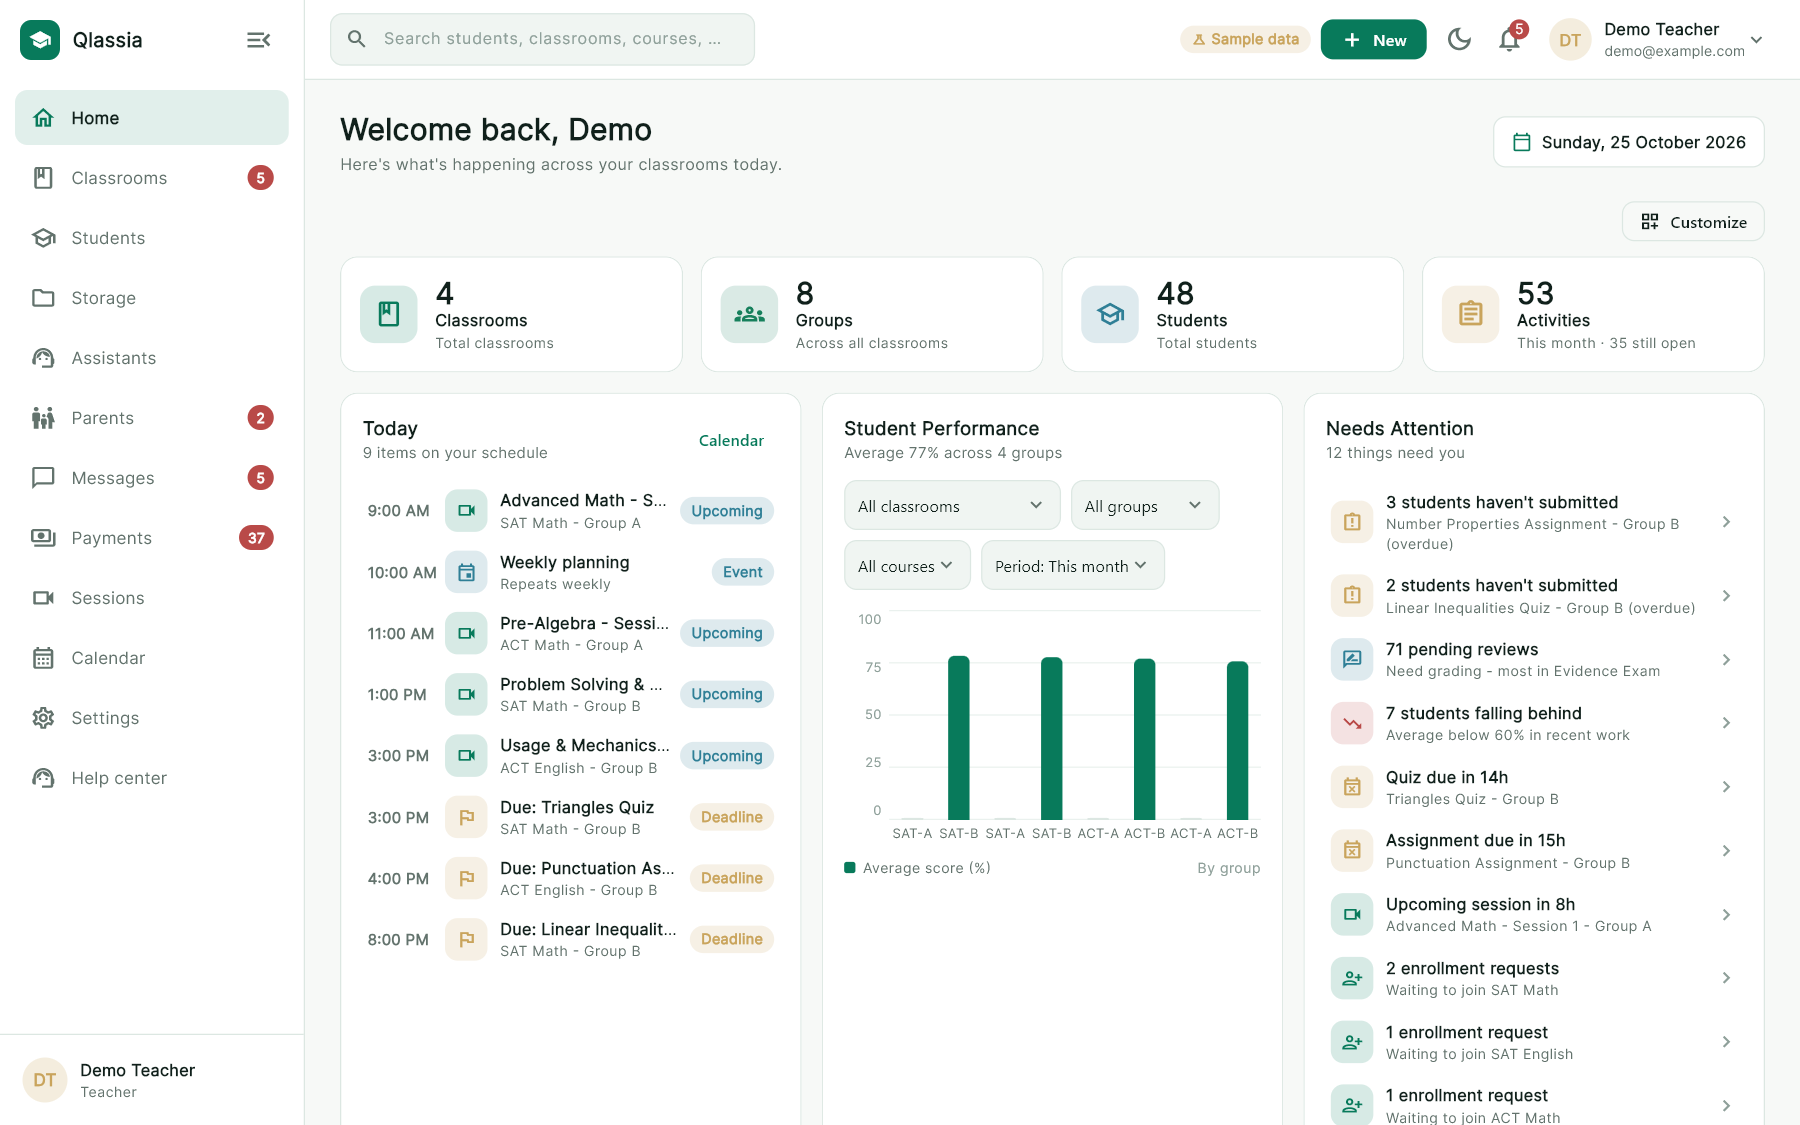Collapse the sidebar with the menu icon
The image size is (1800, 1125).
(x=258, y=40)
